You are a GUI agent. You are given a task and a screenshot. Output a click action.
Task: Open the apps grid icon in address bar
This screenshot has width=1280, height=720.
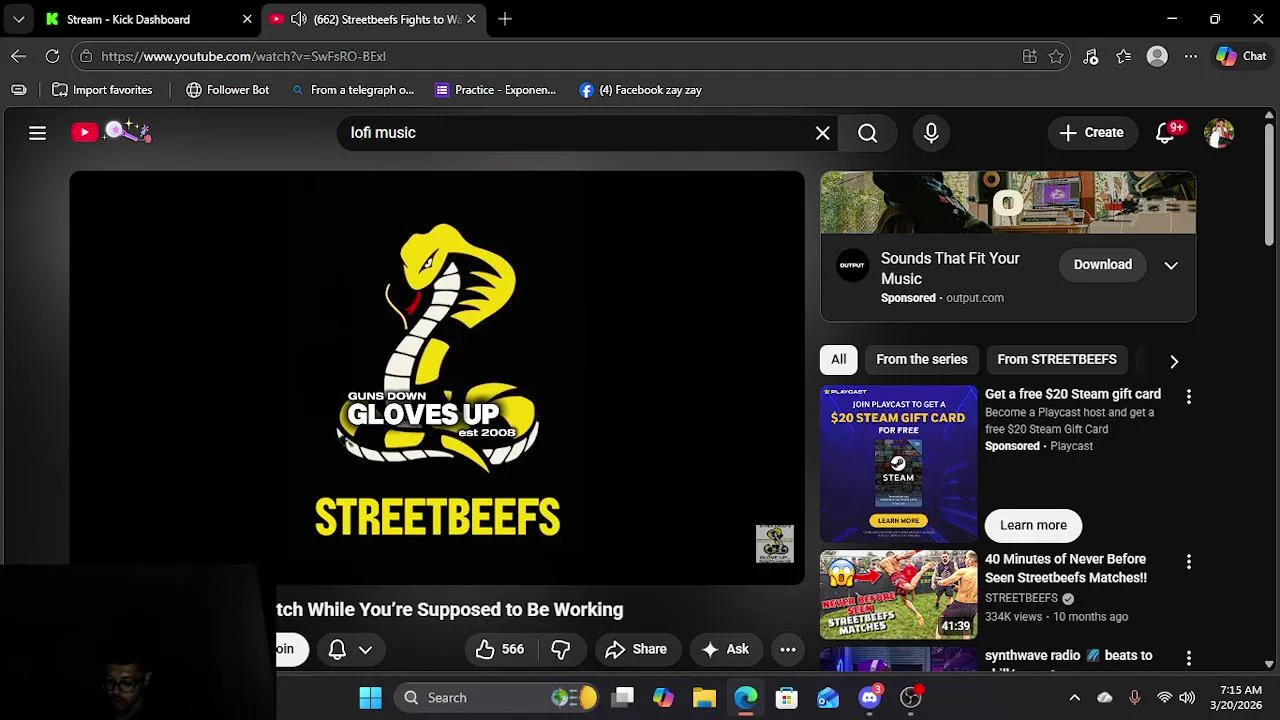click(1029, 56)
